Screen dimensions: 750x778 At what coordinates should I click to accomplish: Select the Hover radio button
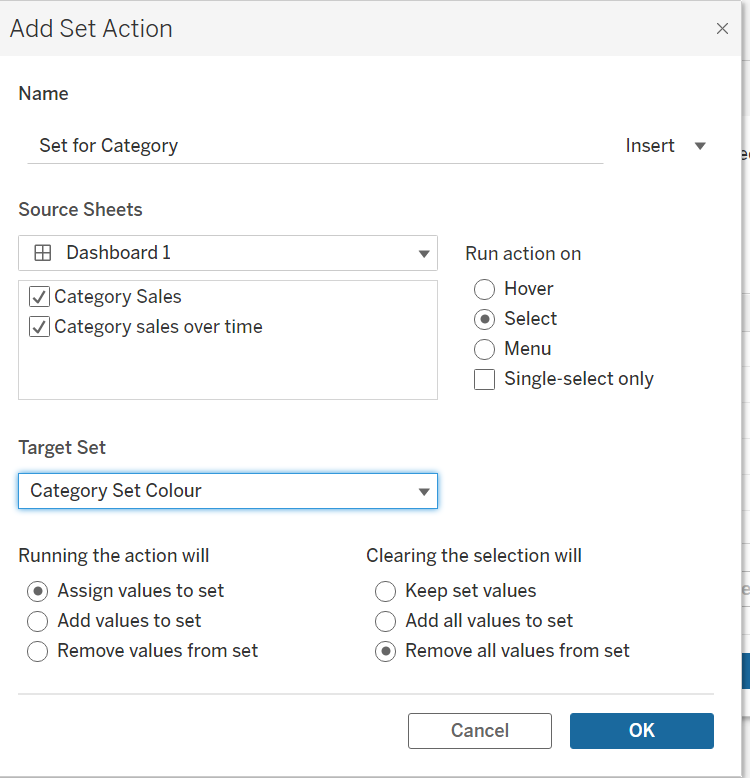pyautogui.click(x=484, y=289)
